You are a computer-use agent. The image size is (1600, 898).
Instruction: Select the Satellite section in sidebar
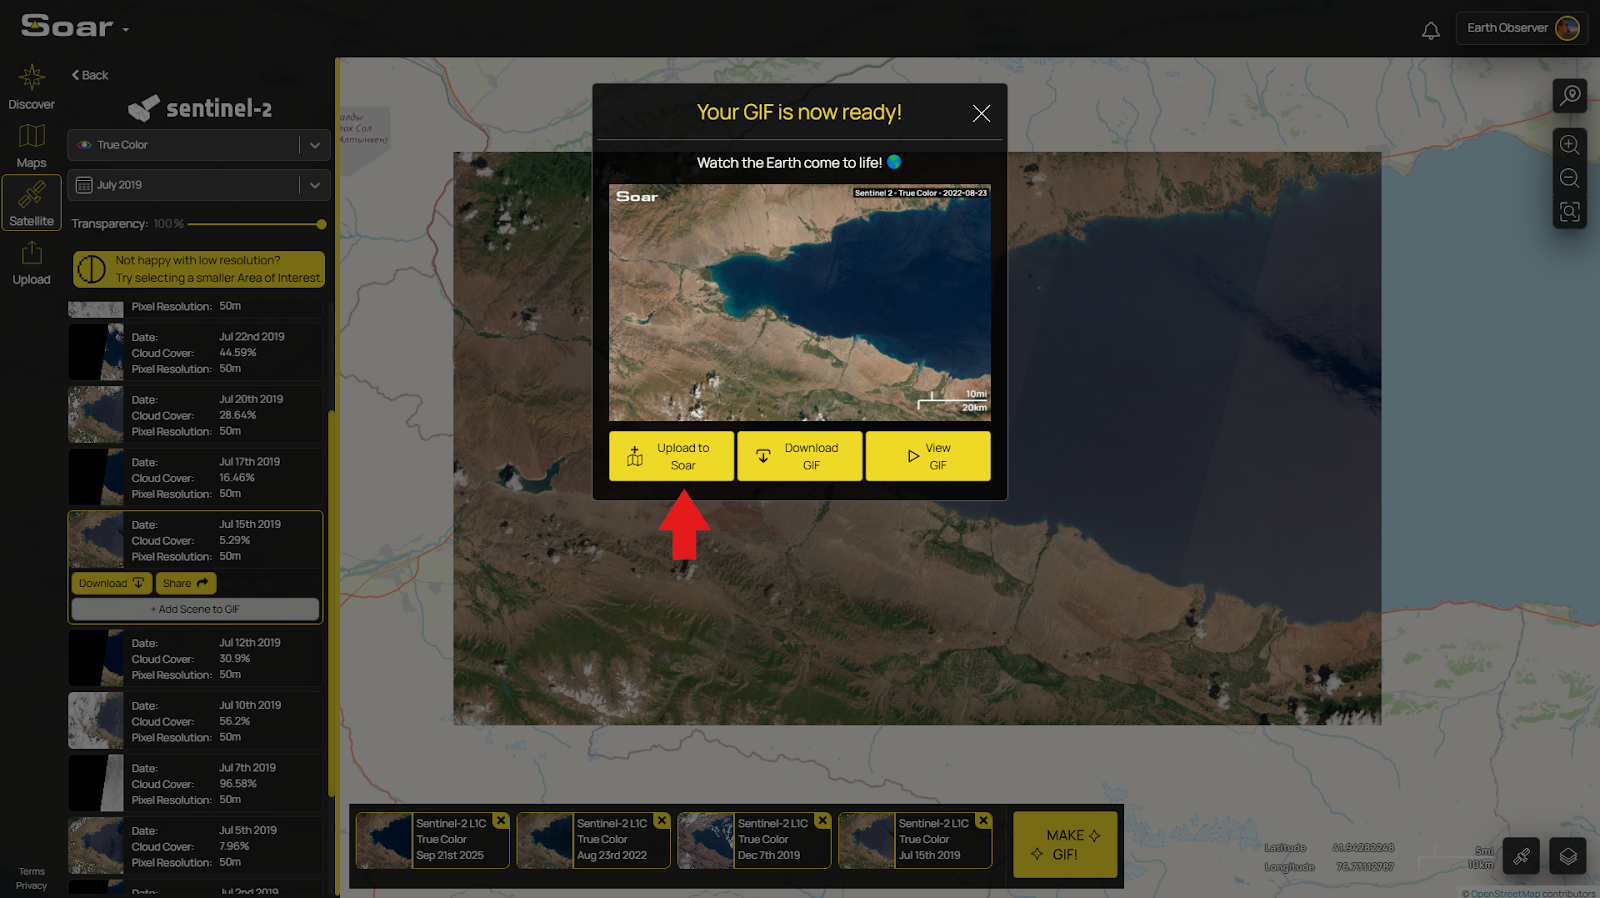[31, 203]
